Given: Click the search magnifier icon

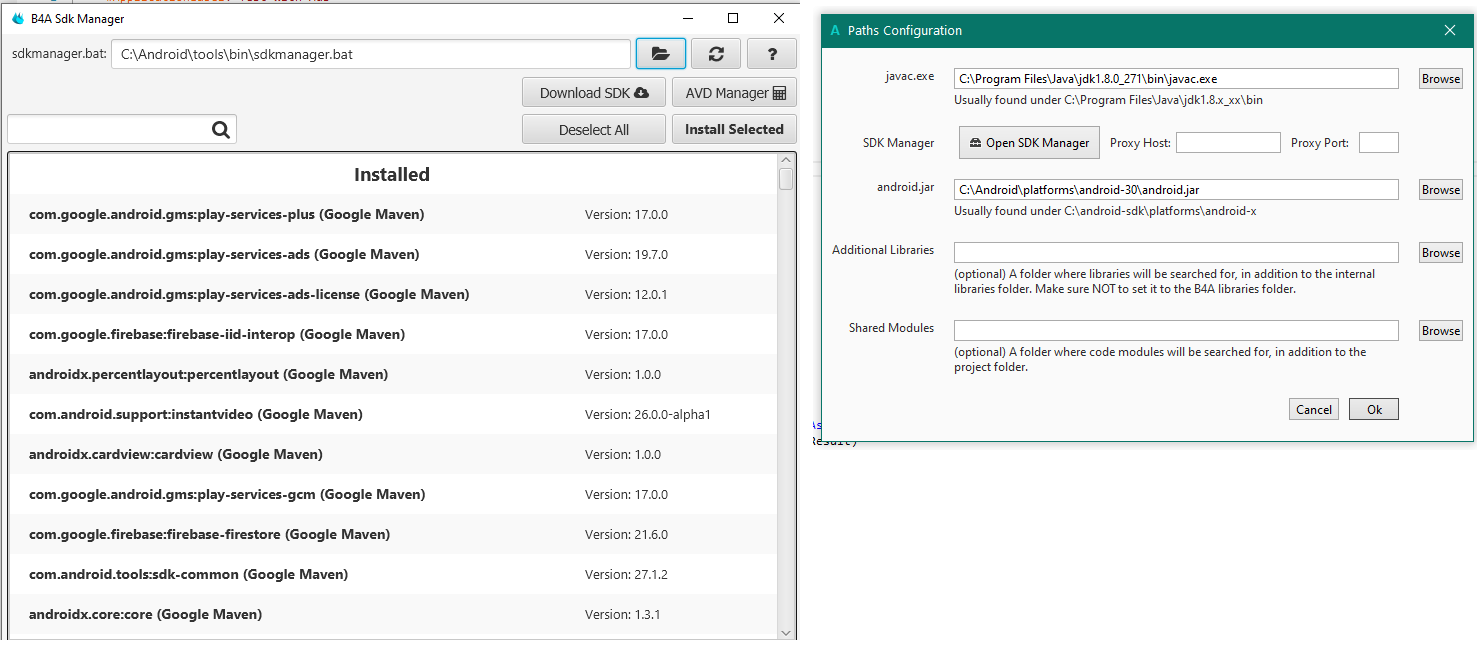Looking at the screenshot, I should click(x=221, y=129).
